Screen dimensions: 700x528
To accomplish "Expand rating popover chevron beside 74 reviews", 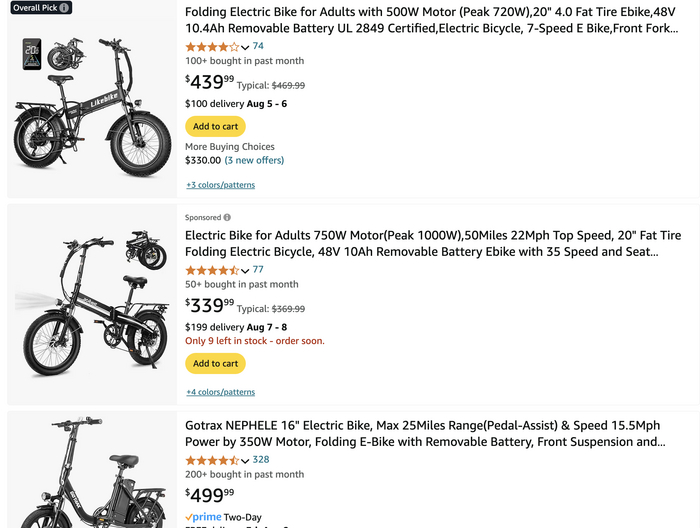I will pos(245,47).
